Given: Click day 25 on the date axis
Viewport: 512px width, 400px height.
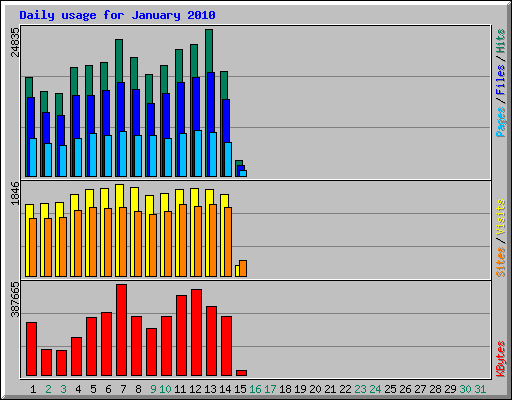Looking at the screenshot, I should click(390, 389).
